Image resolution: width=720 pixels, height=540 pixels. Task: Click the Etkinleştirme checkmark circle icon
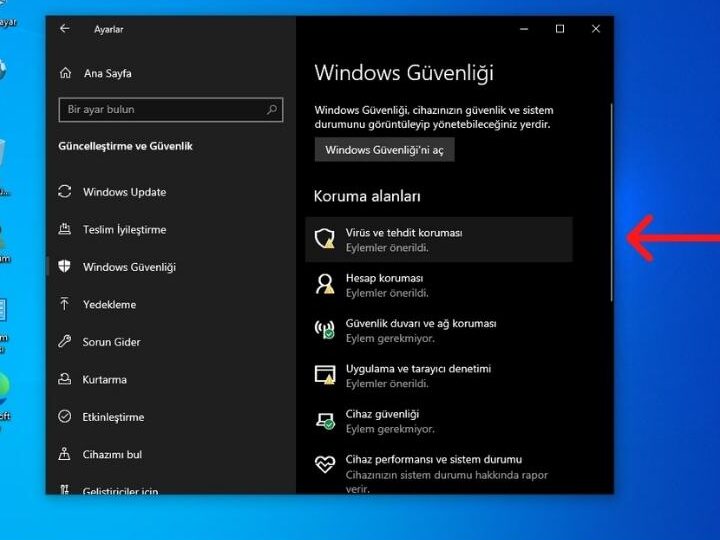[x=65, y=416]
